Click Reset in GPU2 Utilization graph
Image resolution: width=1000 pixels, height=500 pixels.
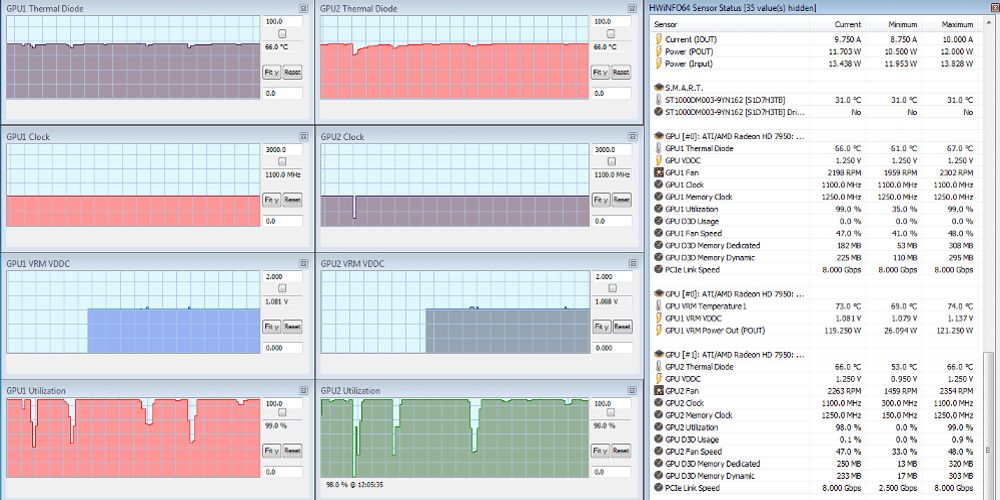(x=621, y=451)
